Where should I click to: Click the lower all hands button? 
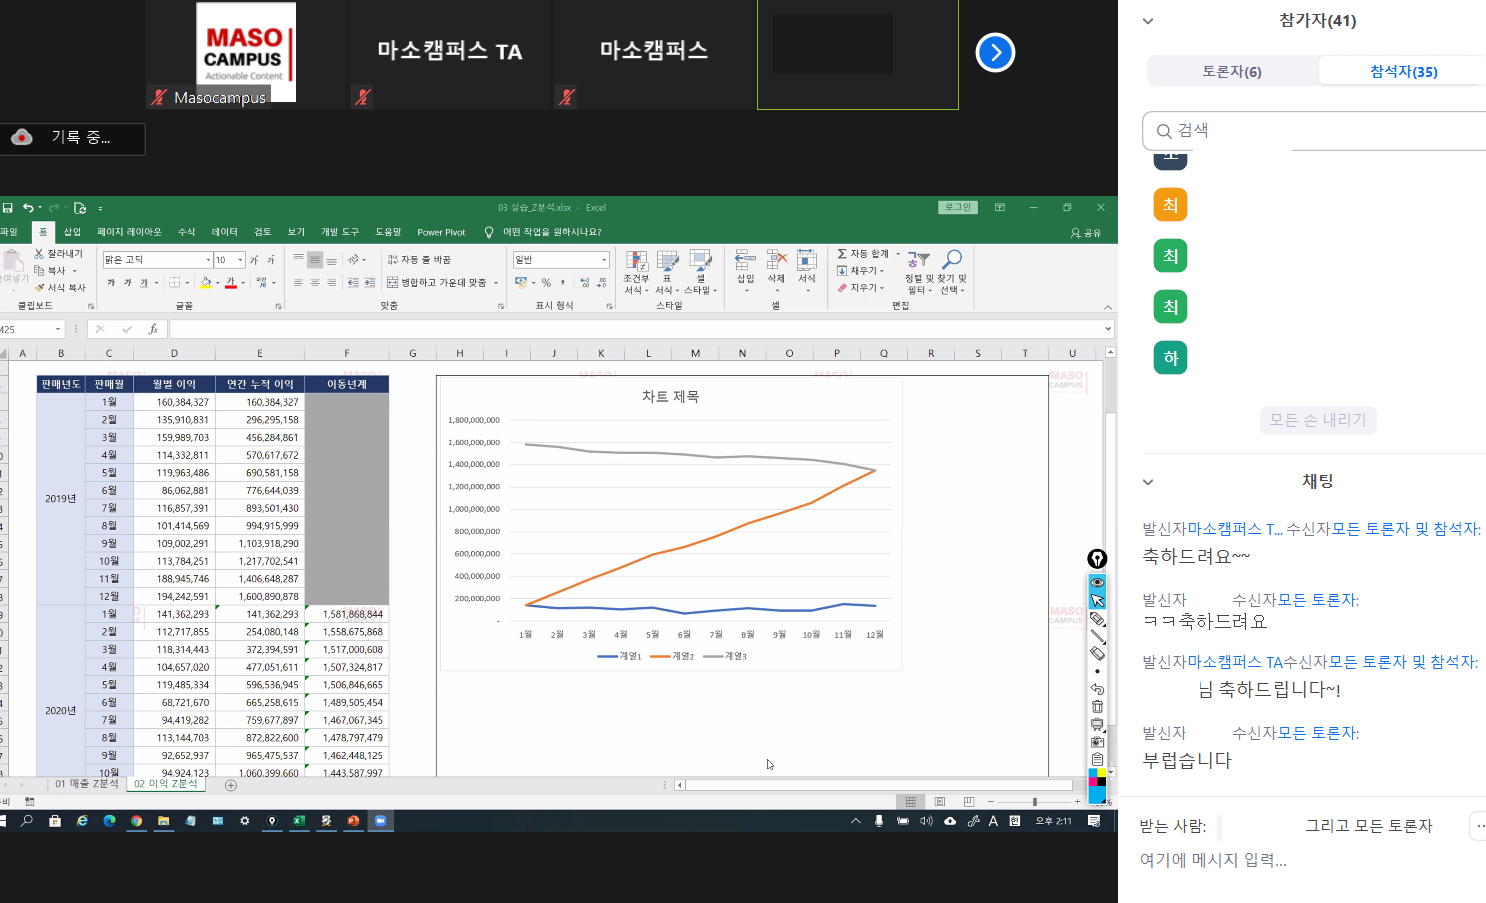1317,420
